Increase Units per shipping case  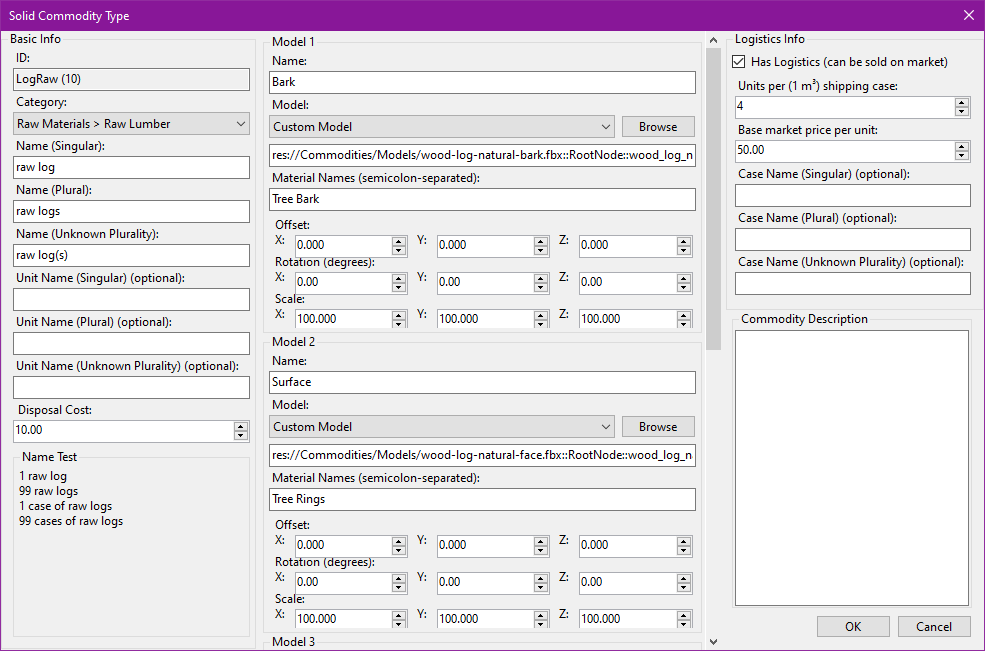coord(962,102)
